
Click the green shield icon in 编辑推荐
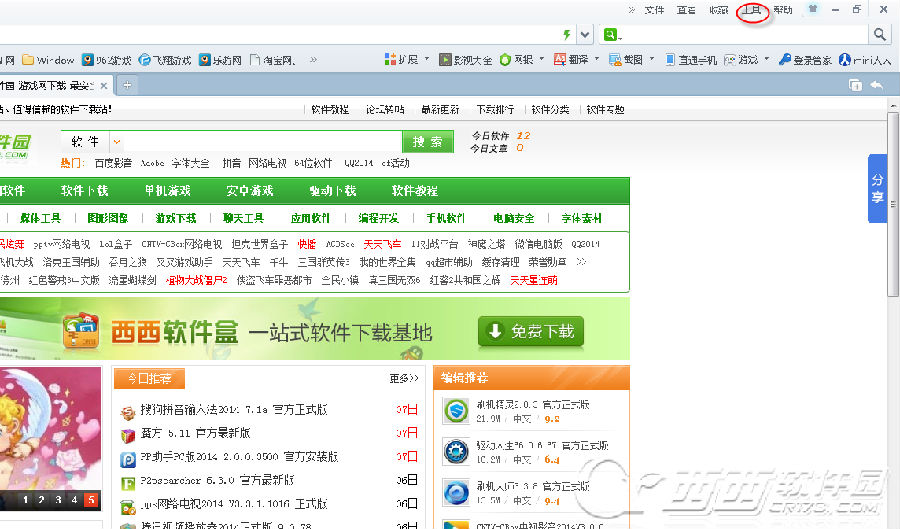click(x=456, y=410)
